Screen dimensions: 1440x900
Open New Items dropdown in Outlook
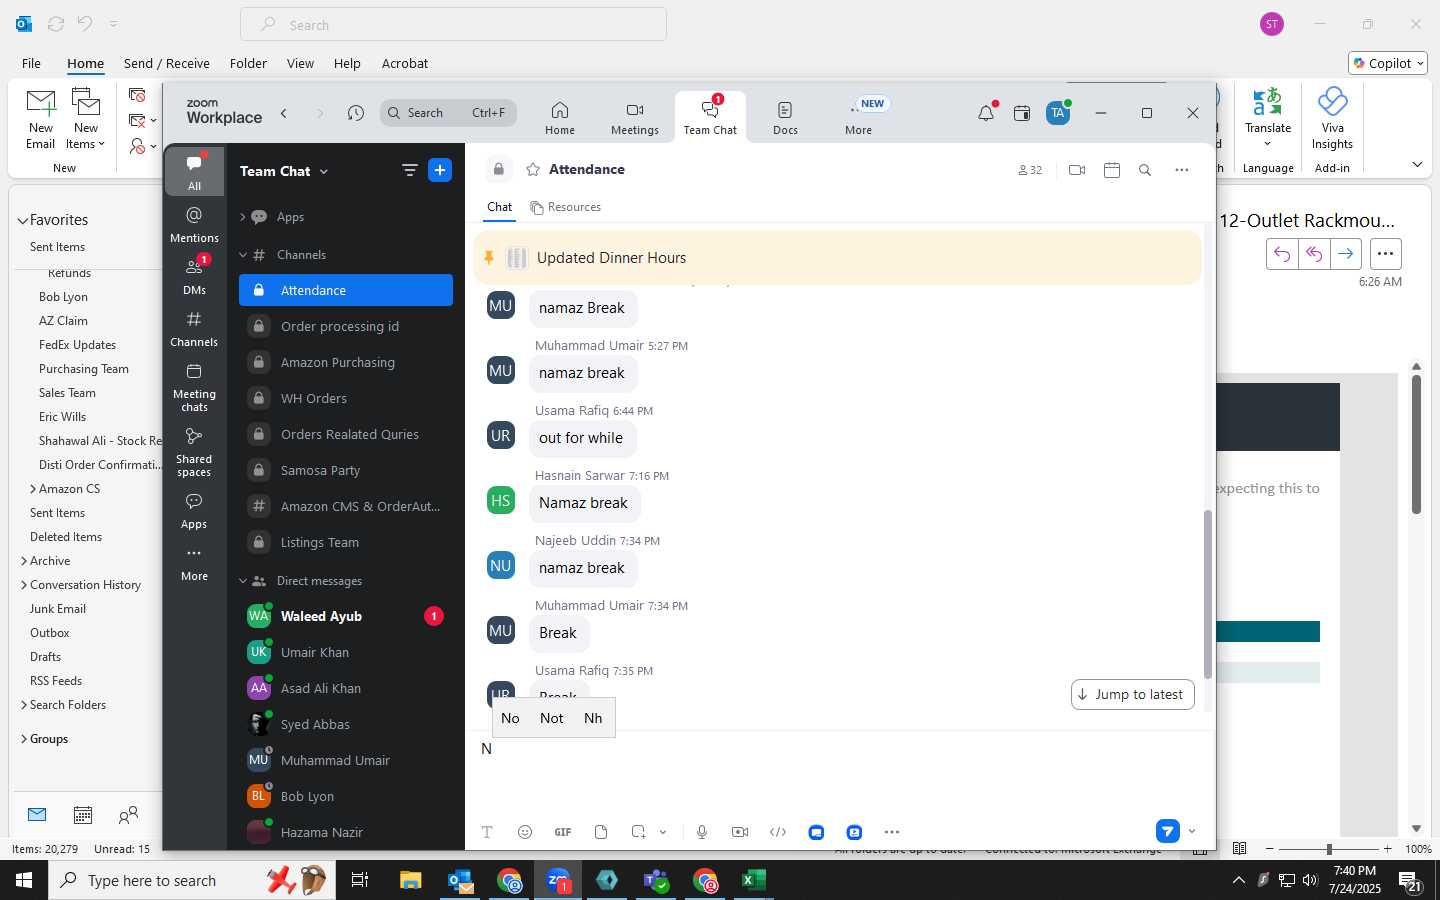click(86, 119)
